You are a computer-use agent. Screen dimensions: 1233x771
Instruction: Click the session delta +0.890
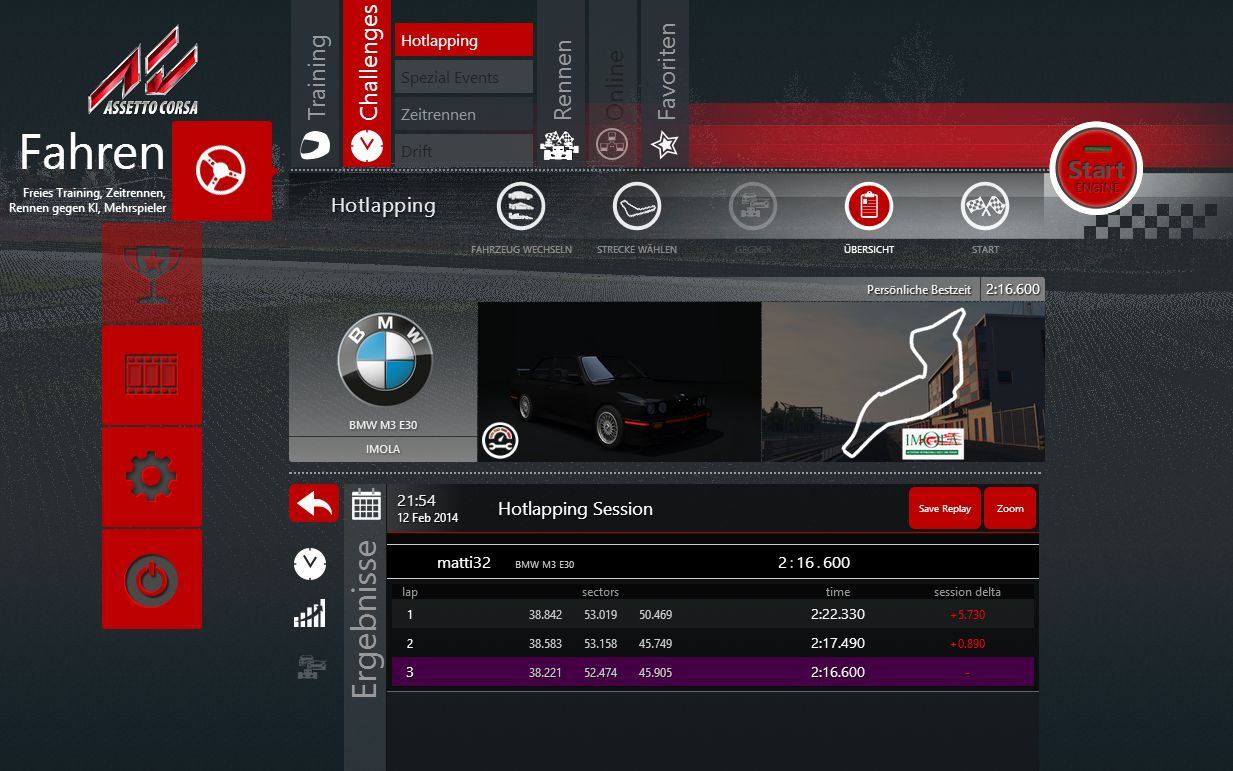(967, 644)
